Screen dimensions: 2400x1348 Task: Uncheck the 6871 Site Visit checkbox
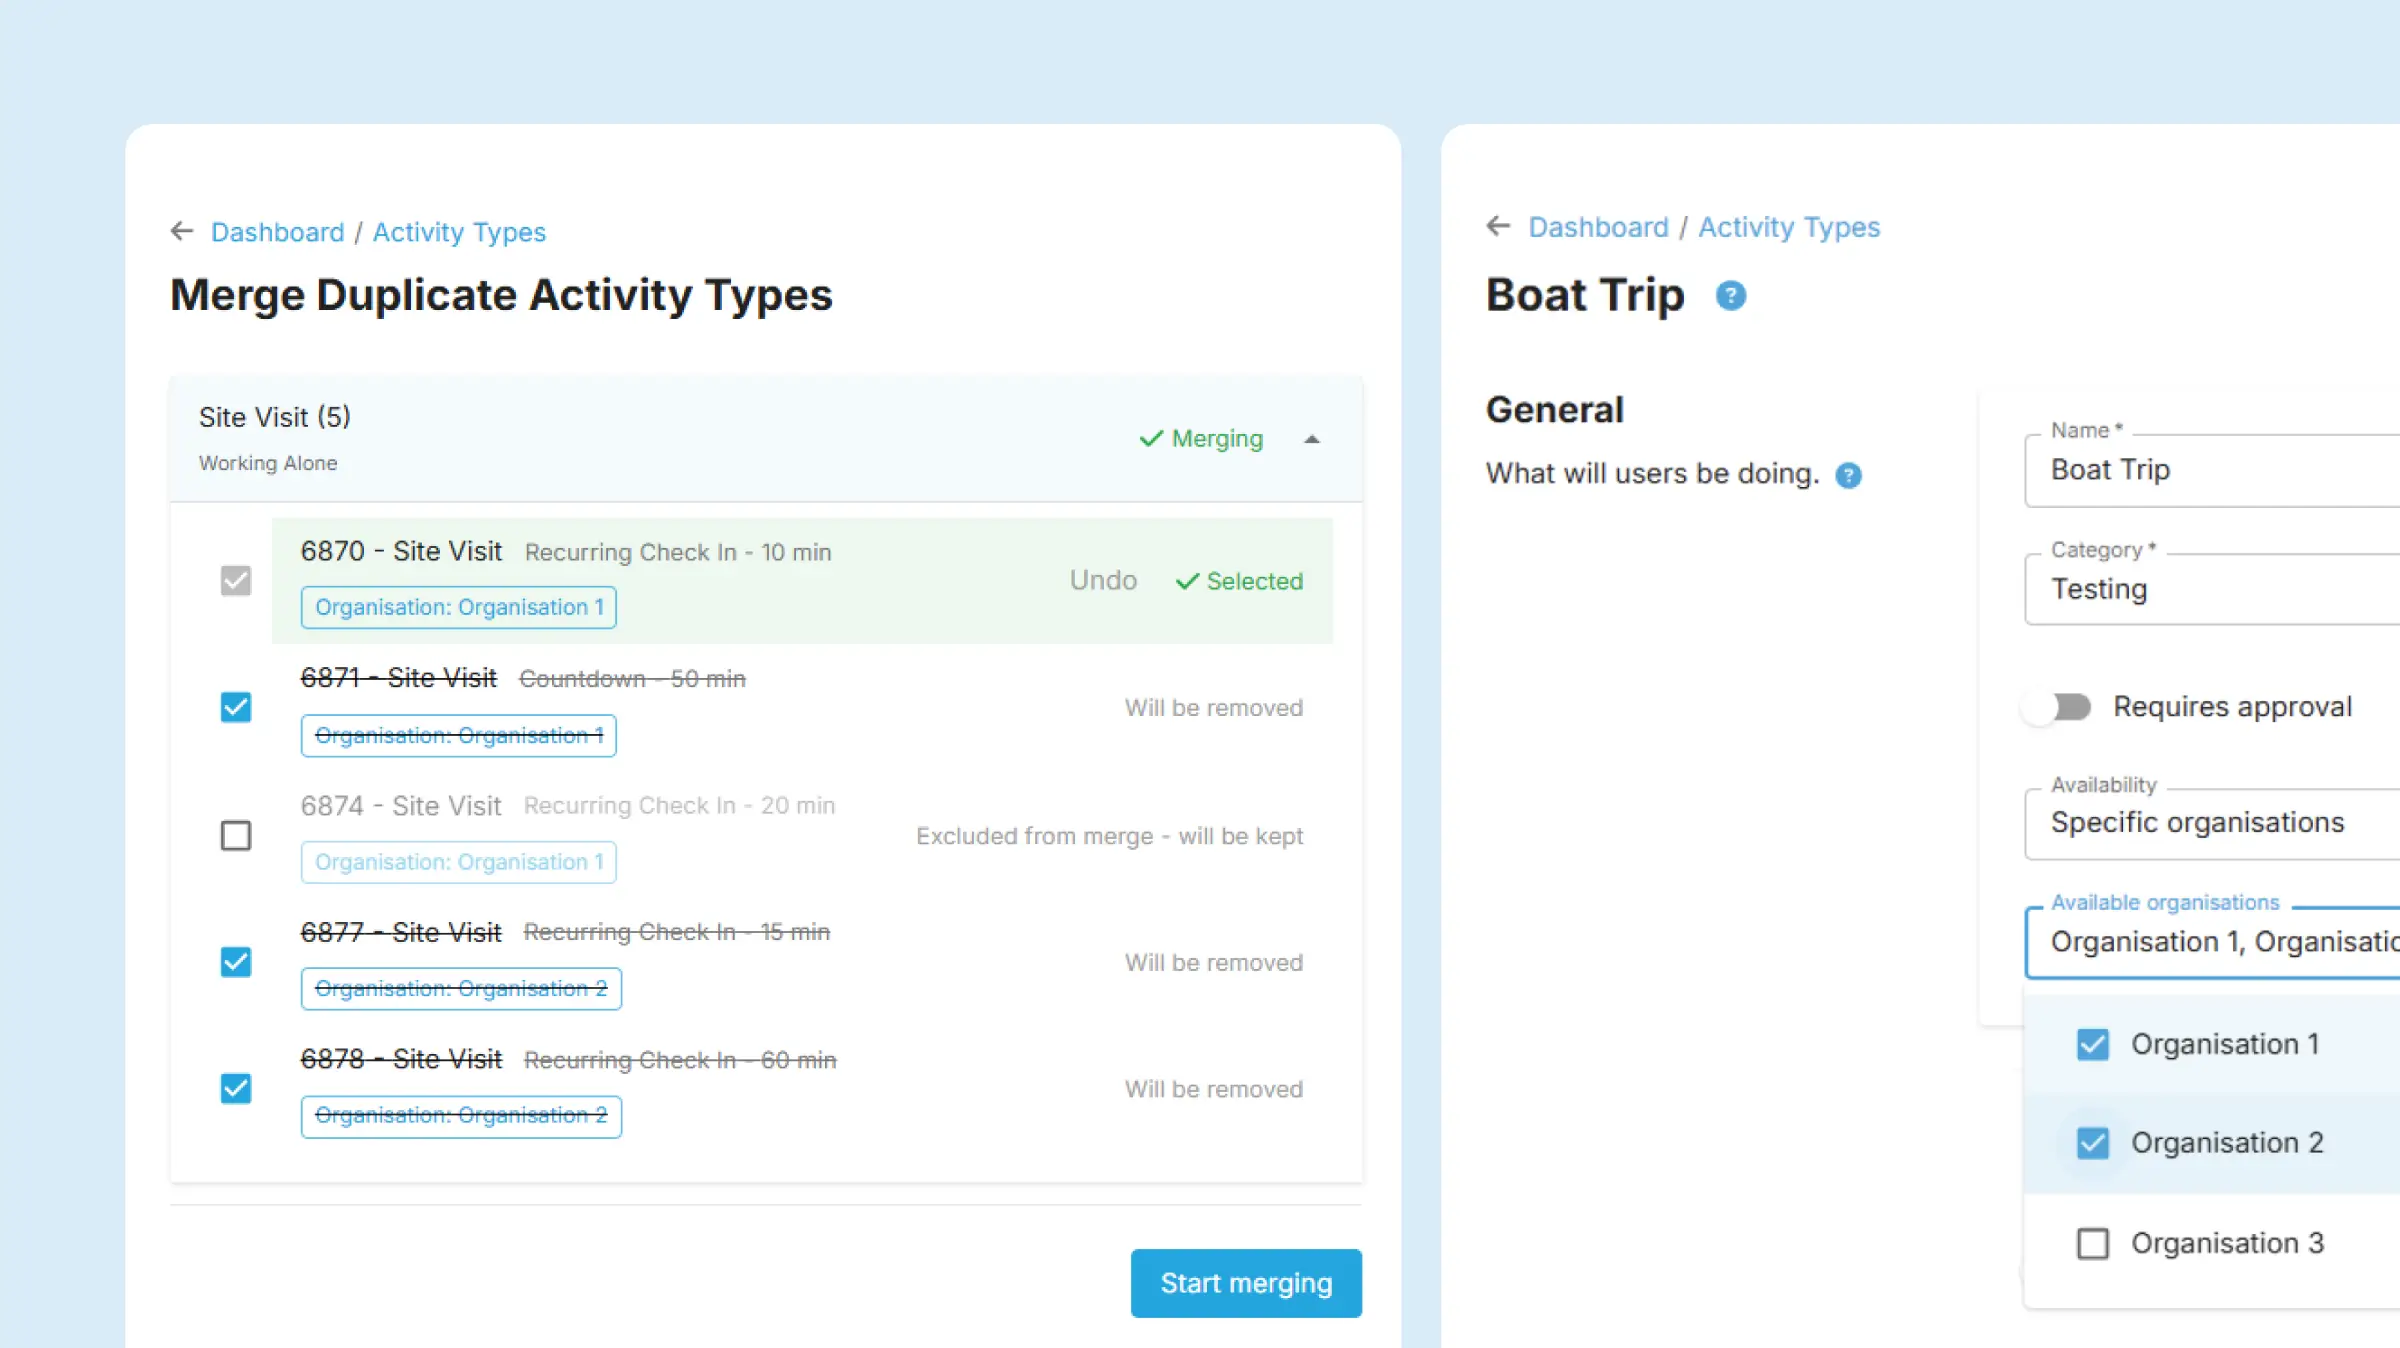[x=236, y=707]
